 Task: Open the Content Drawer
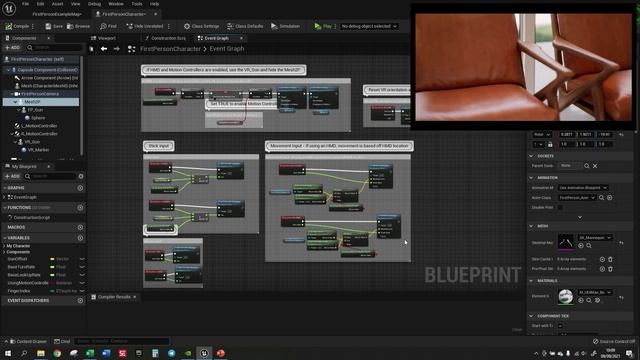pos(28,341)
